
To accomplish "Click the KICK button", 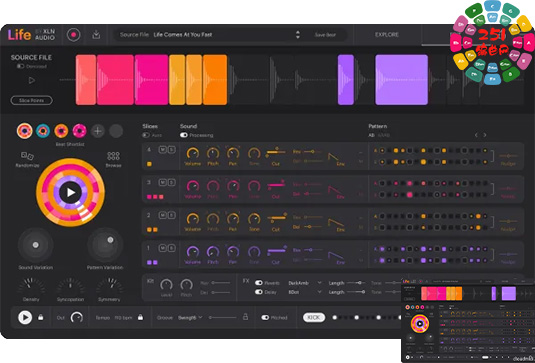I will [x=314, y=318].
